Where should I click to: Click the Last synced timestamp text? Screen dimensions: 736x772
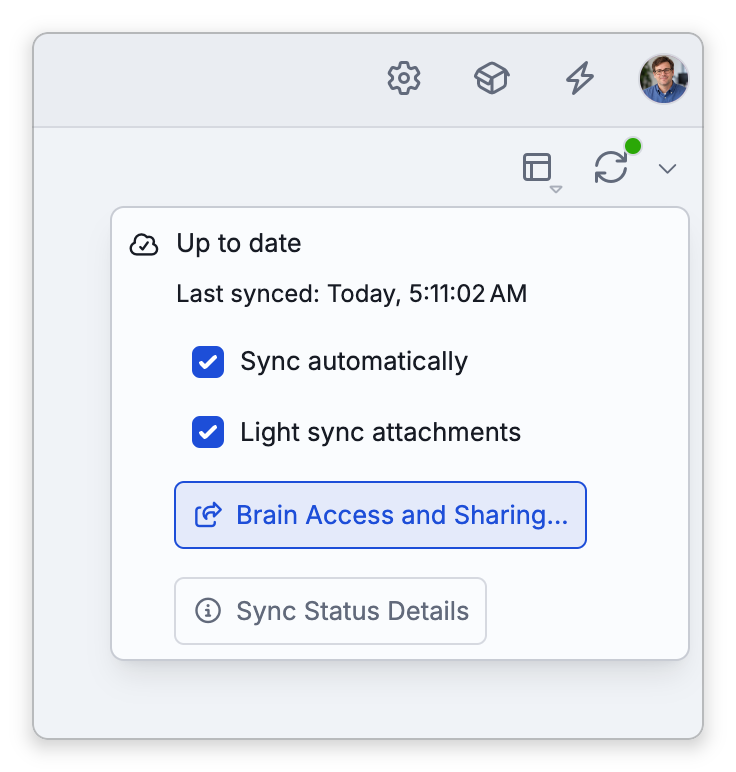(352, 293)
